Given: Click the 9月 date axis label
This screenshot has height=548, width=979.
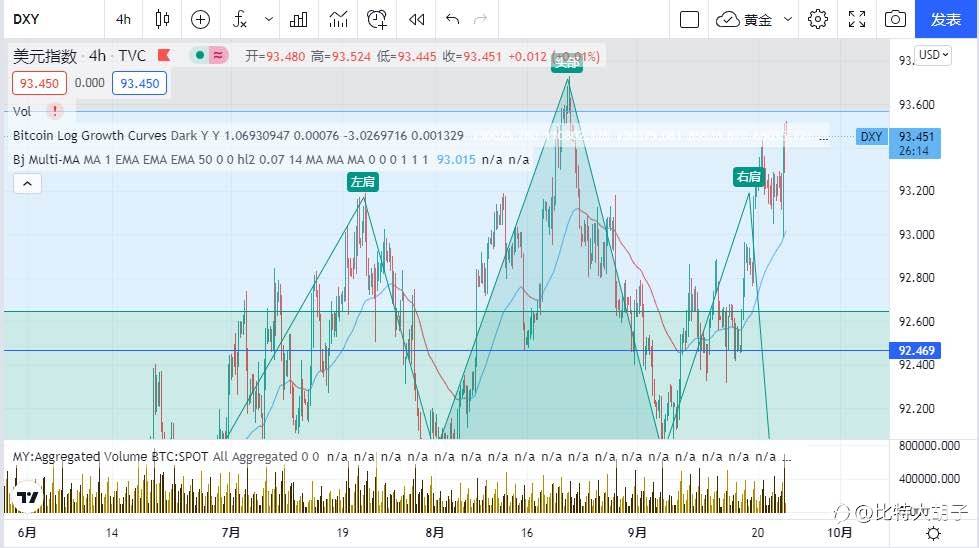Looking at the screenshot, I should (x=637, y=532).
